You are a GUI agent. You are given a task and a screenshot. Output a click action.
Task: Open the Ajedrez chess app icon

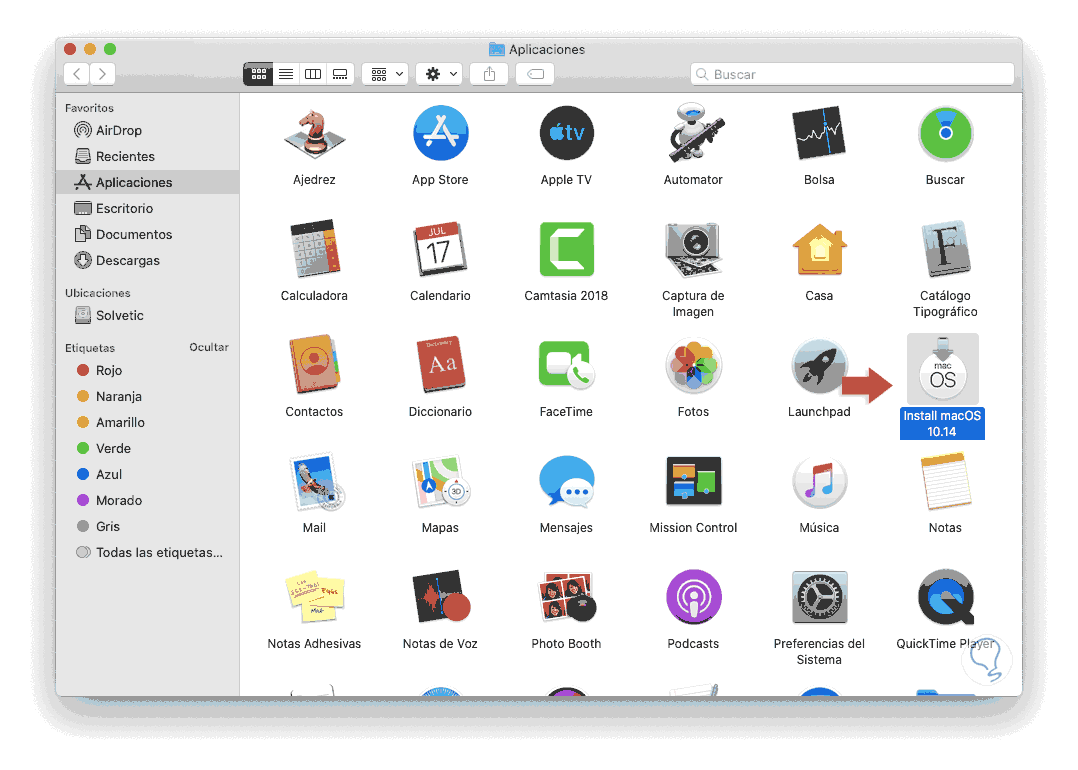pyautogui.click(x=314, y=134)
